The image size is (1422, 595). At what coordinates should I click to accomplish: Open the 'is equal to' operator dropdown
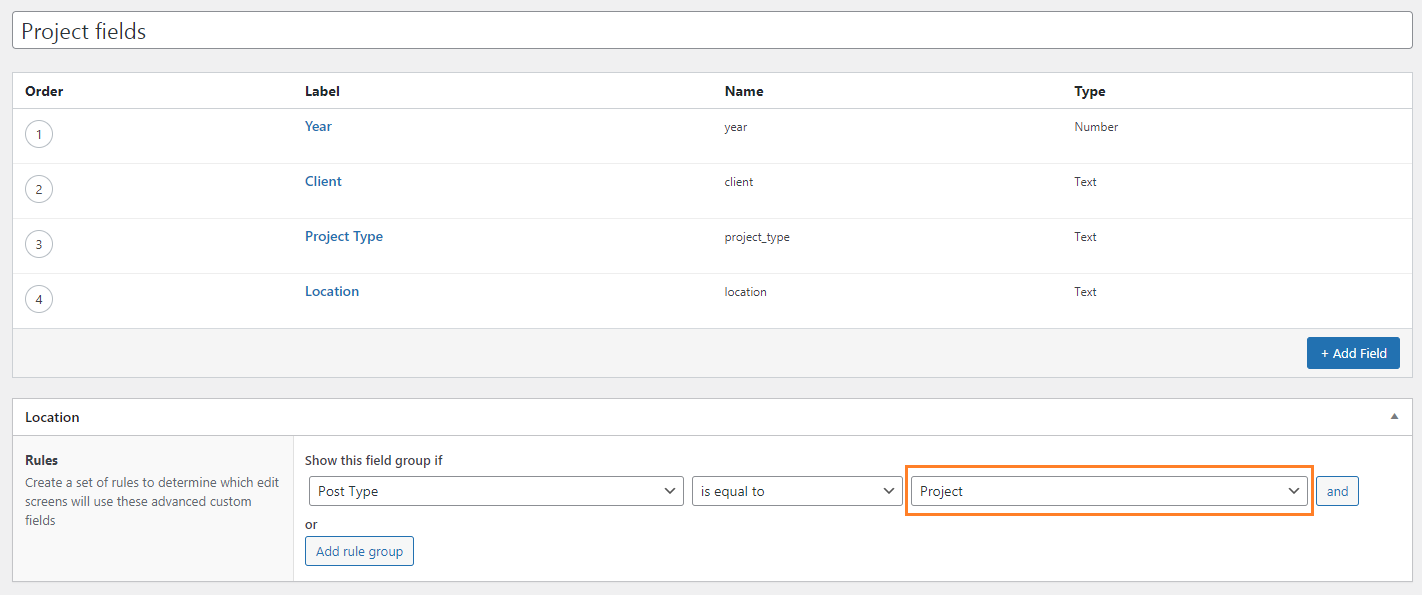tap(797, 491)
